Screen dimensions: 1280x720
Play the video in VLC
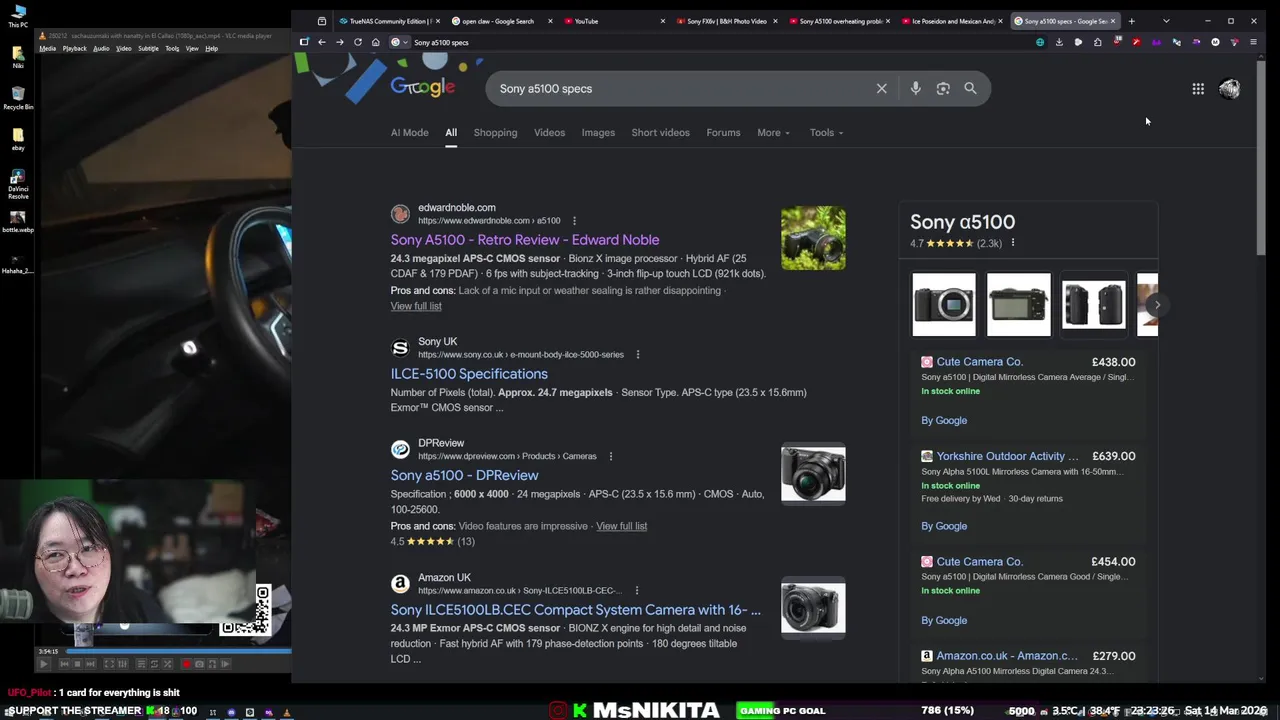coord(44,664)
